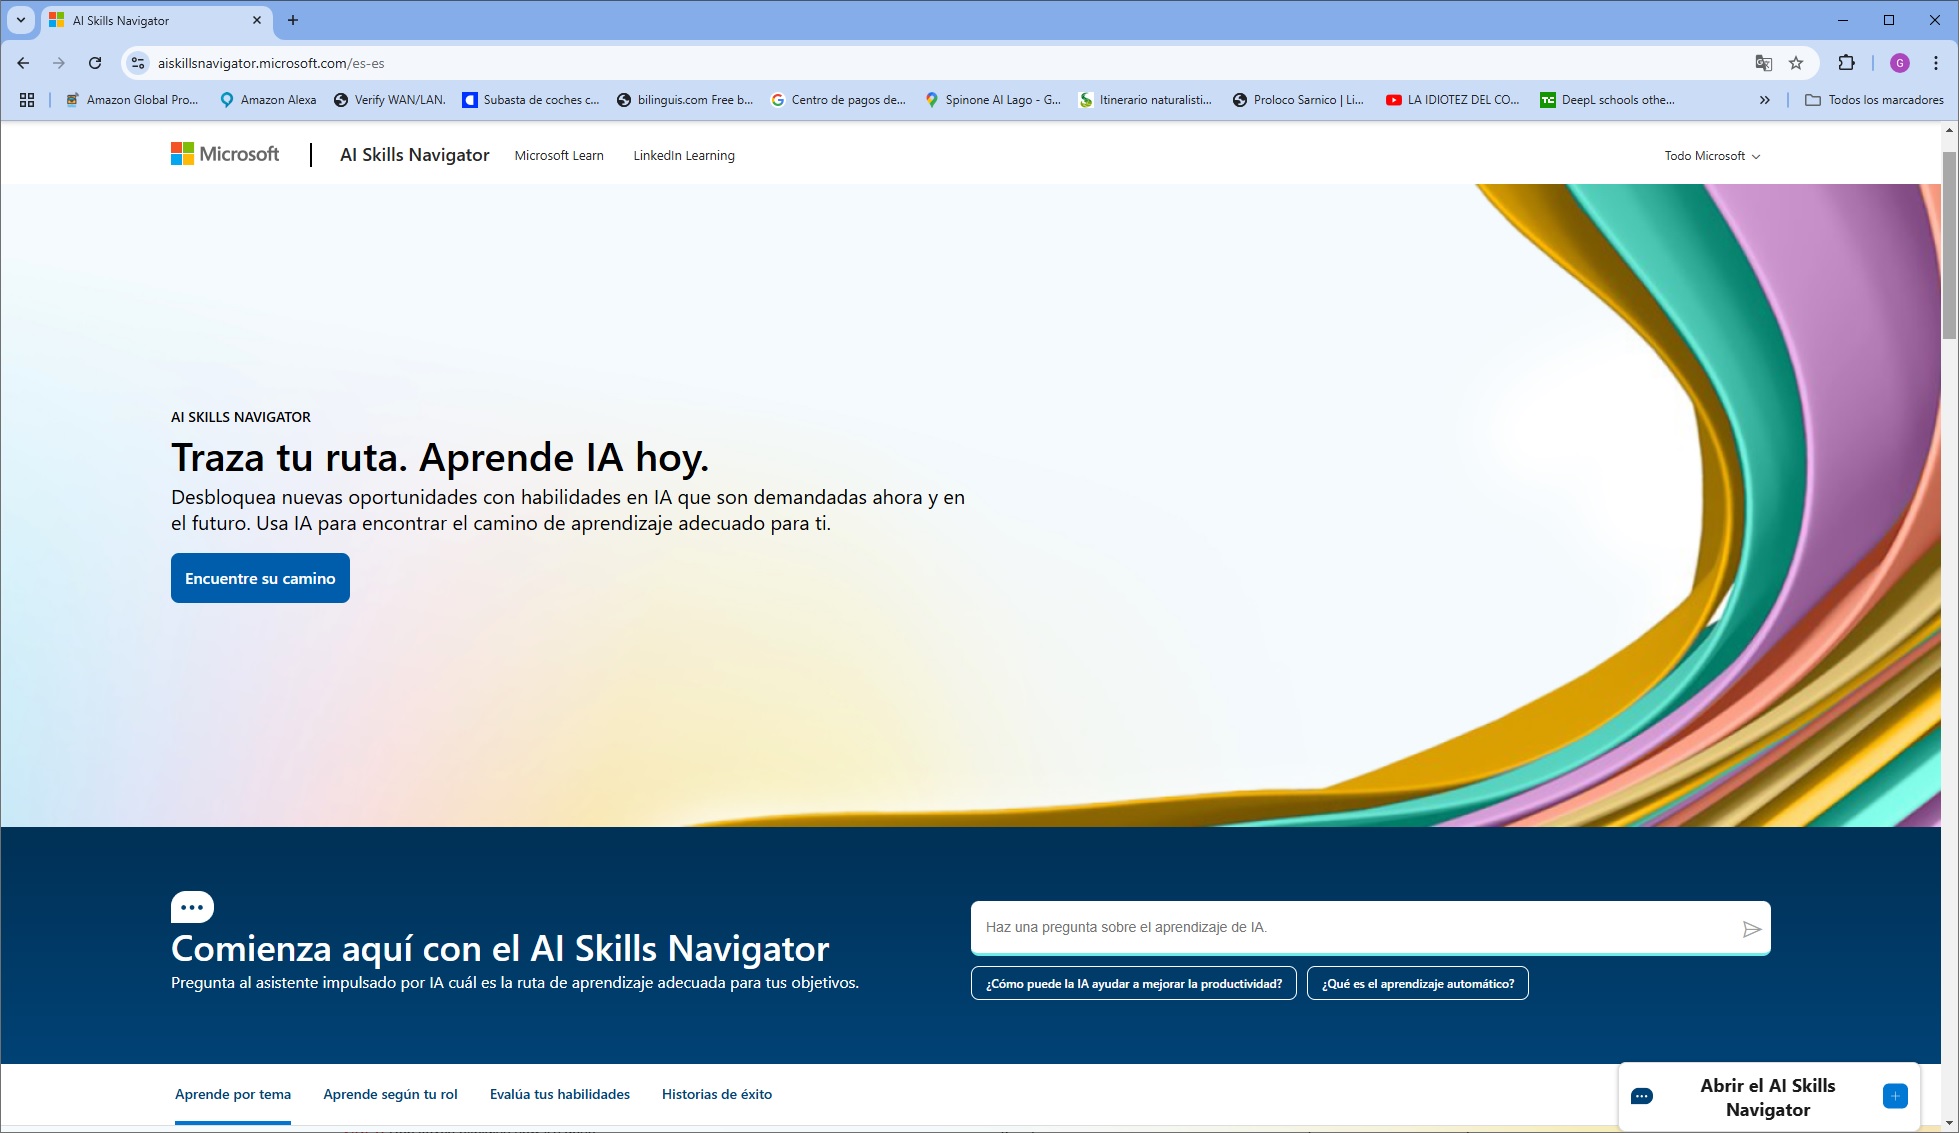Click the Microsoft logo
Screen dimensions: 1959x1133
(225, 154)
